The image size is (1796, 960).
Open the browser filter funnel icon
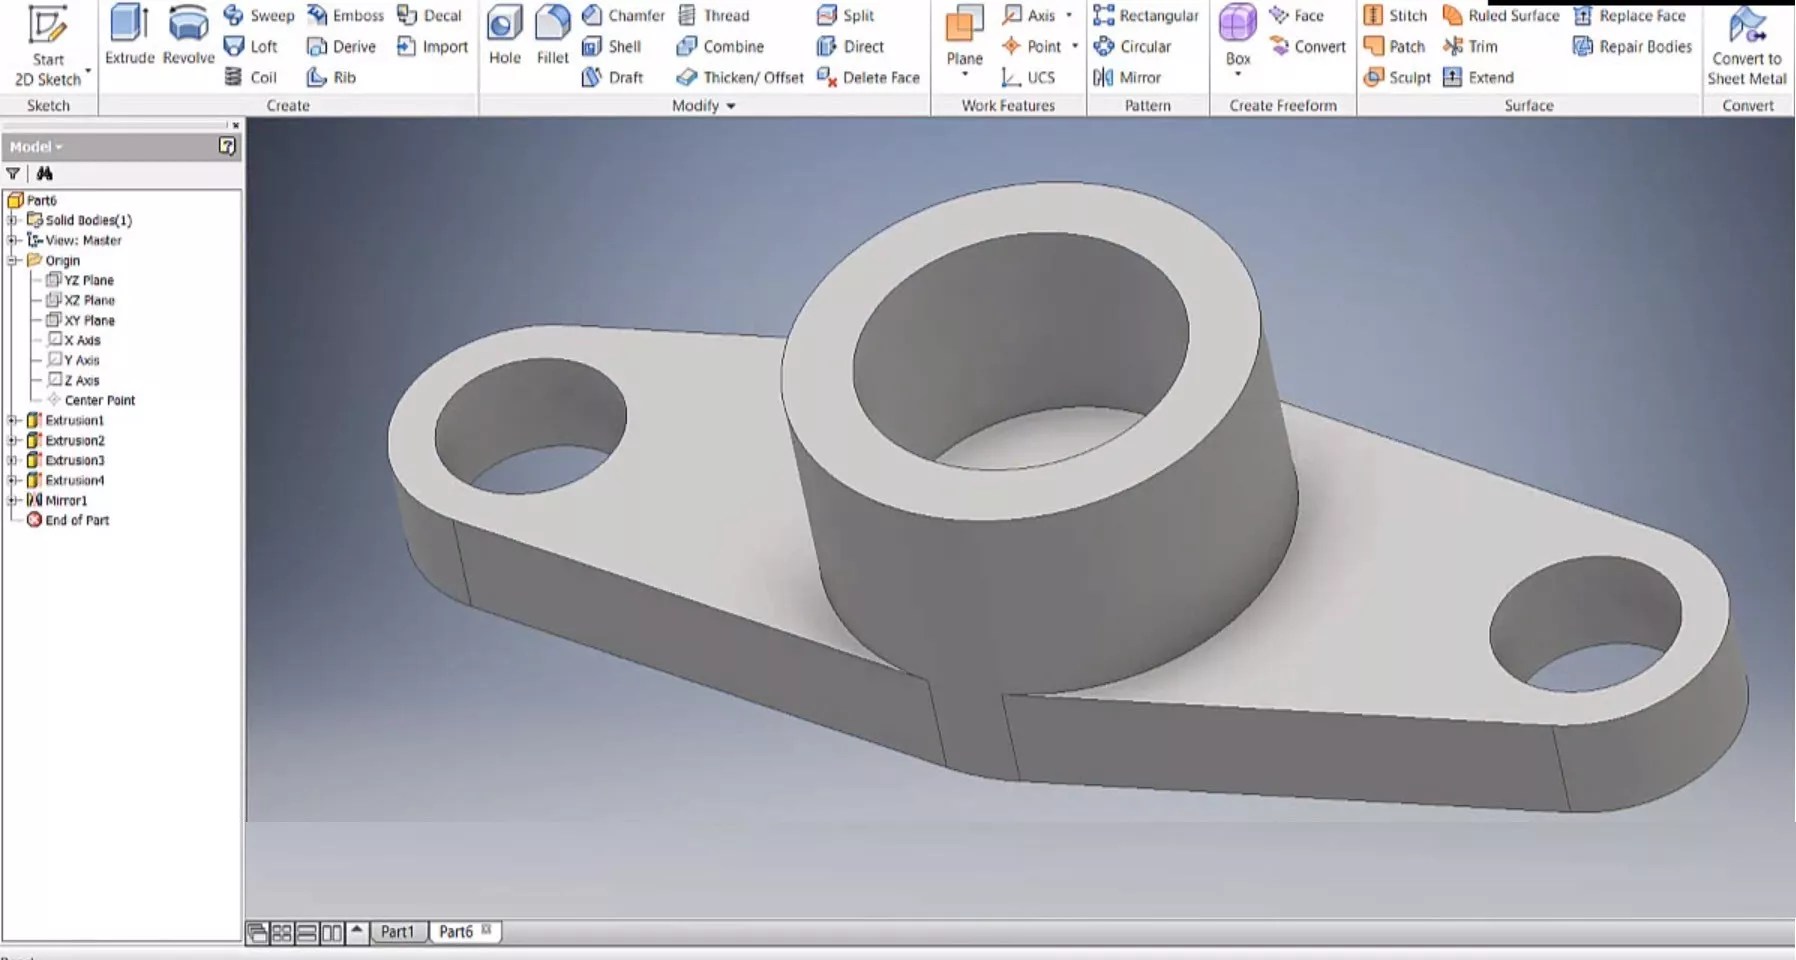[x=13, y=173]
